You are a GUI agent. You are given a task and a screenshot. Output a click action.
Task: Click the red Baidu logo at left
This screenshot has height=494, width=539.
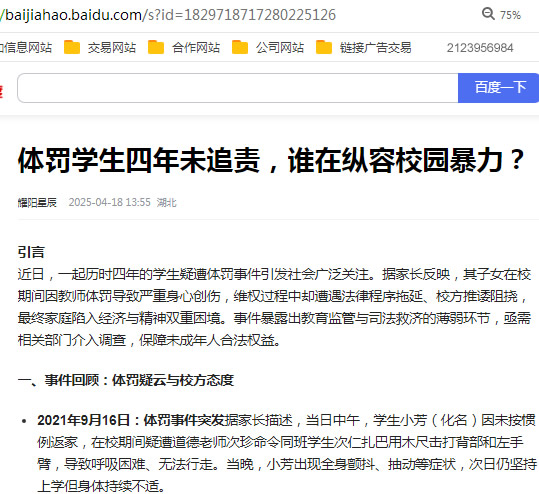coord(1,91)
